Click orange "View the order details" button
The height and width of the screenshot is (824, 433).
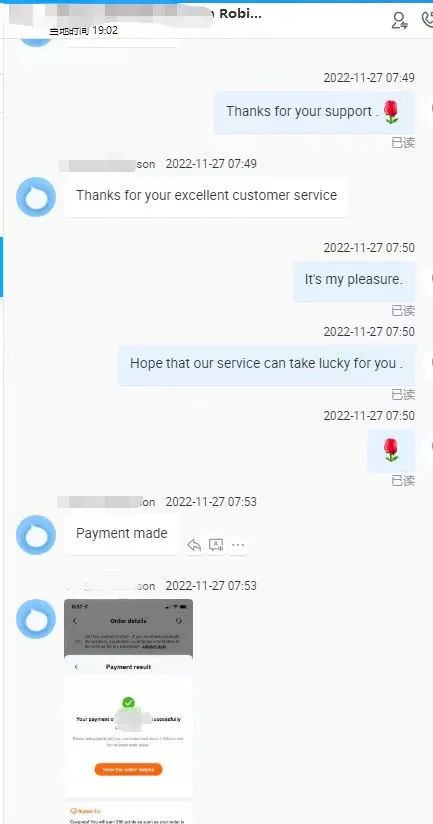click(128, 769)
